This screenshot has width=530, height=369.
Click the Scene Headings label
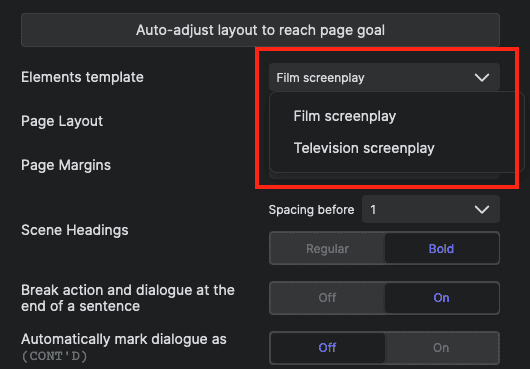(75, 230)
